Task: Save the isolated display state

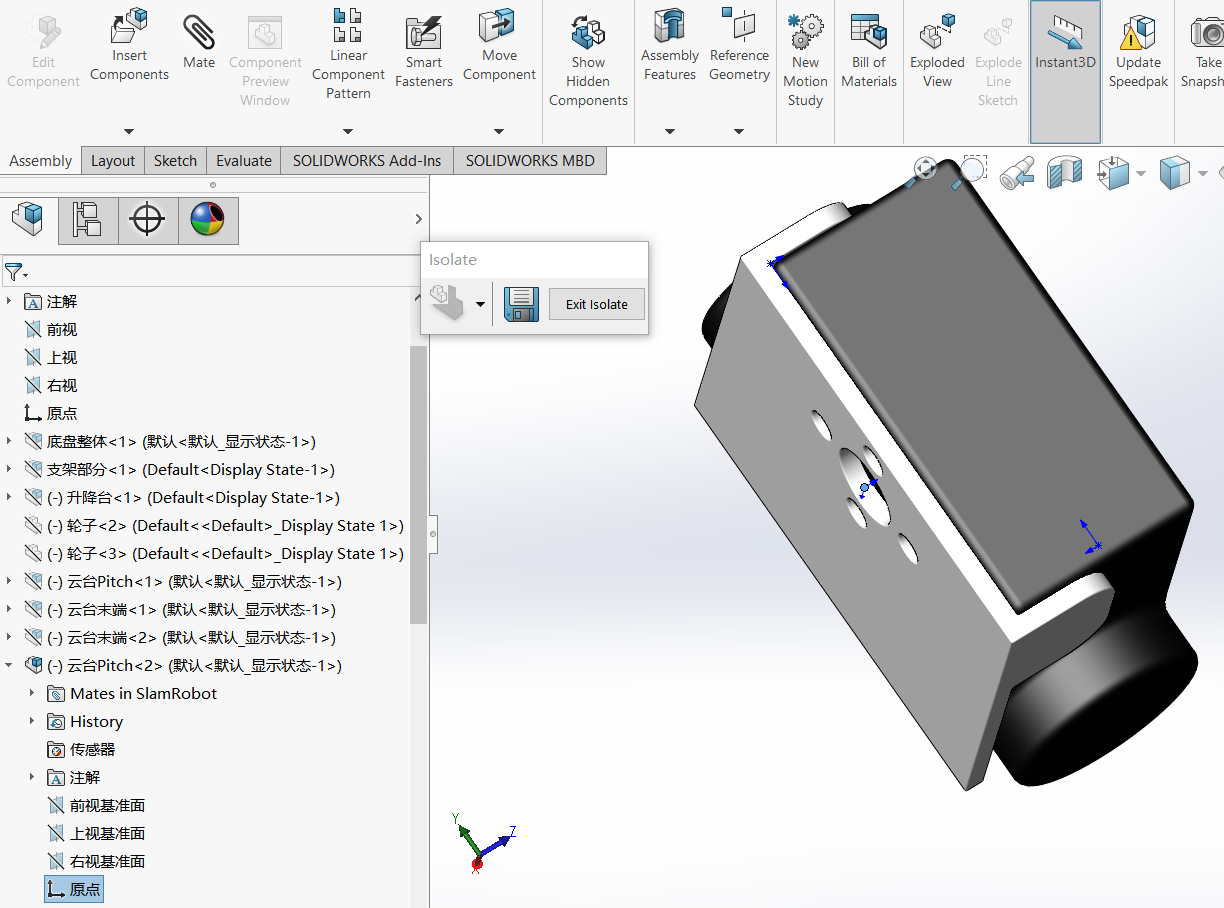Action: (520, 304)
